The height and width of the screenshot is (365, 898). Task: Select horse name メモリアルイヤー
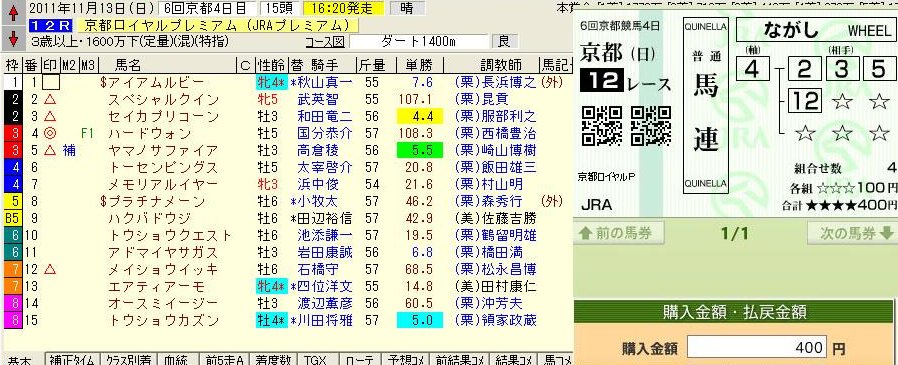pyautogui.click(x=164, y=185)
